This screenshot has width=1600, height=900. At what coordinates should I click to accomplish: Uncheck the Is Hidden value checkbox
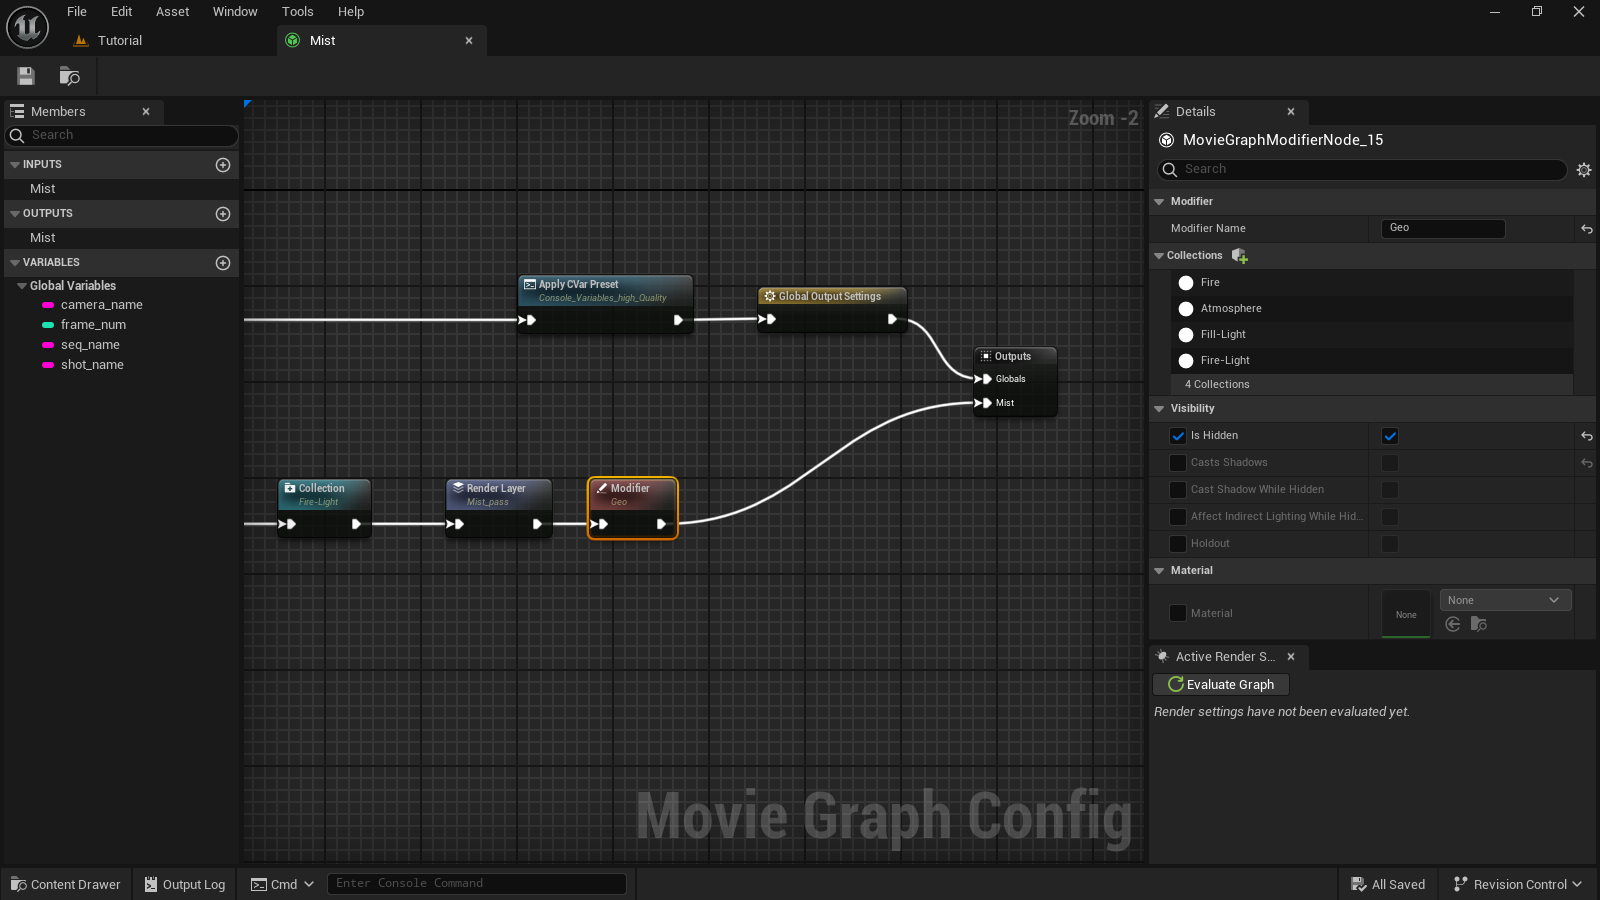tap(1390, 436)
